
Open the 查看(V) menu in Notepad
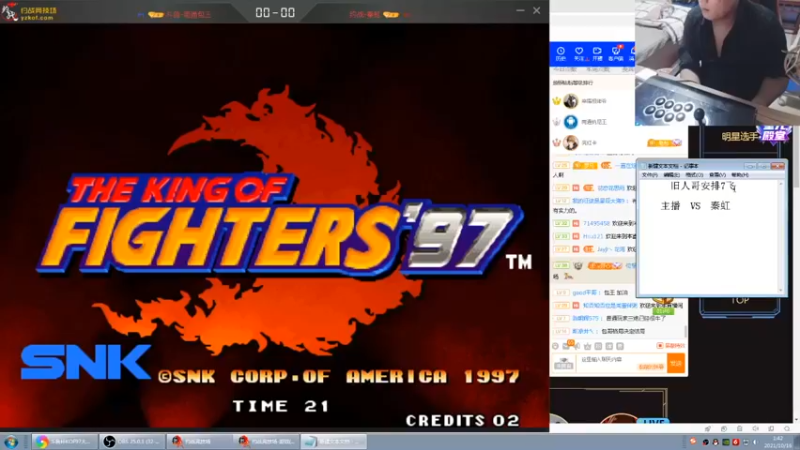click(x=717, y=175)
